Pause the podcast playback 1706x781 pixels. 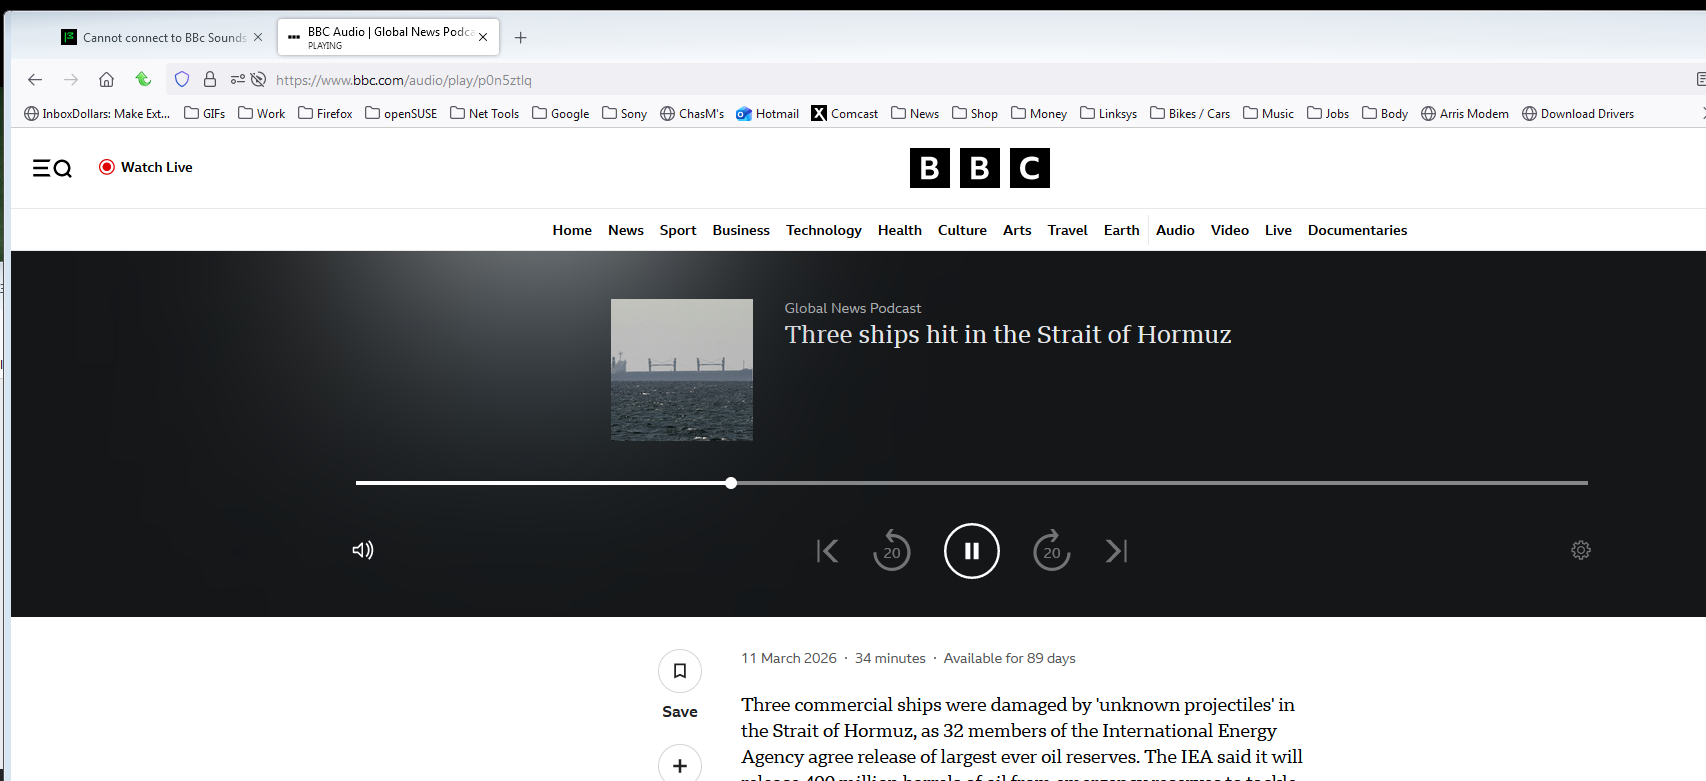(971, 551)
